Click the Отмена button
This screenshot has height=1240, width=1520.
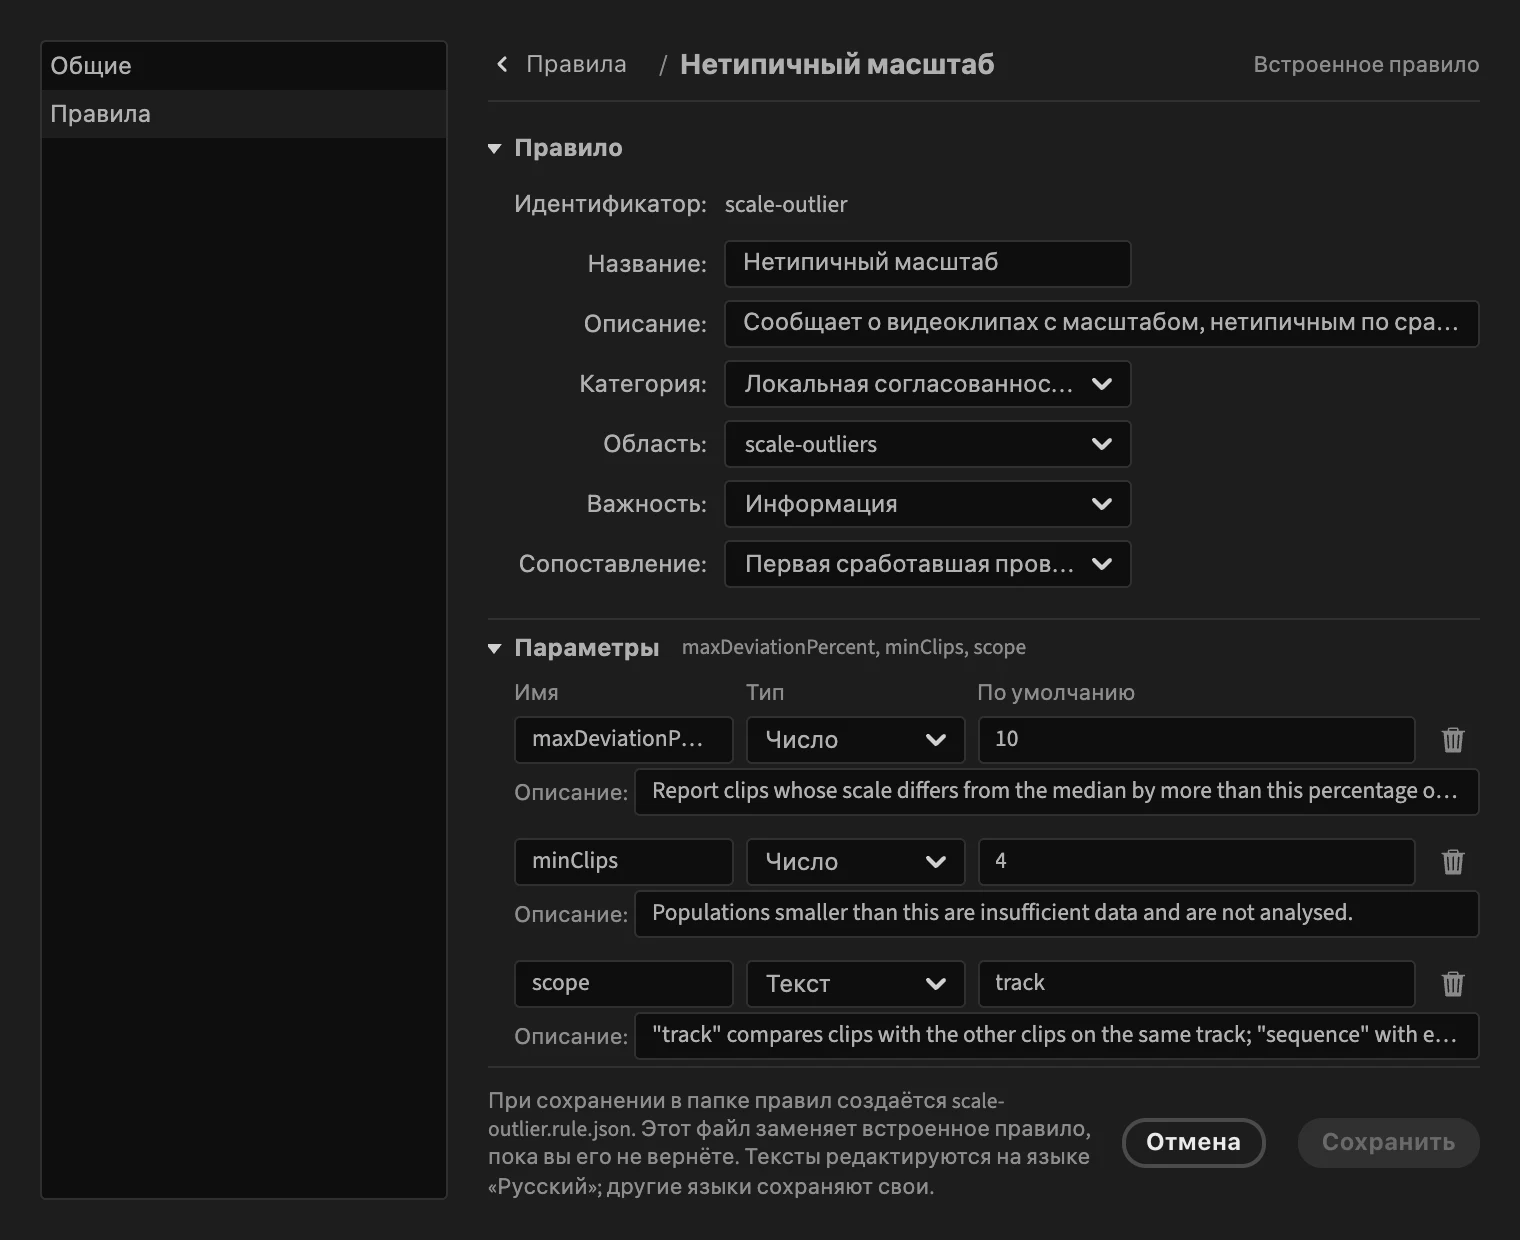1194,1142
